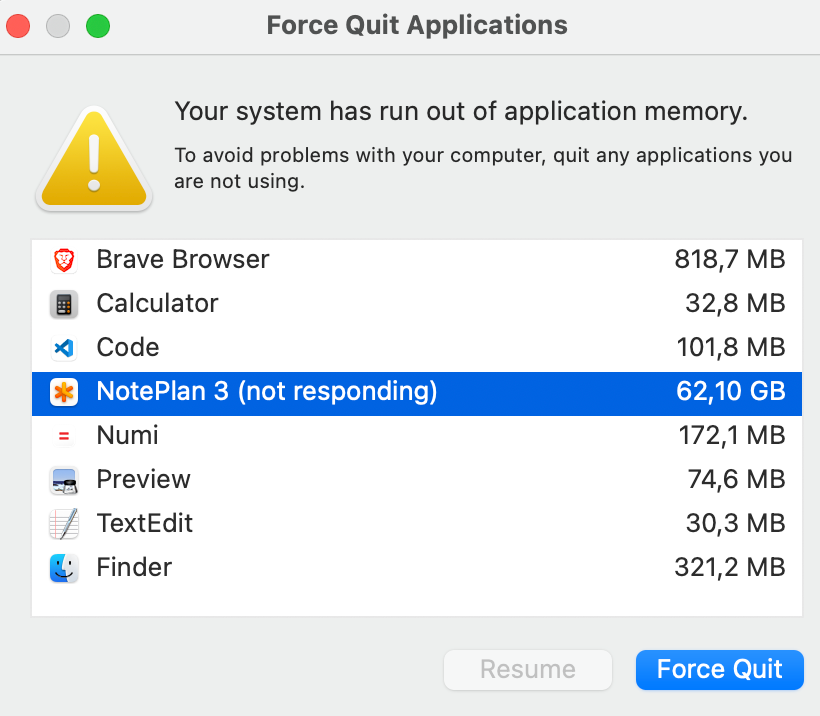The height and width of the screenshot is (716, 820).
Task: Select TextEdit in the application list
Action: click(x=417, y=524)
